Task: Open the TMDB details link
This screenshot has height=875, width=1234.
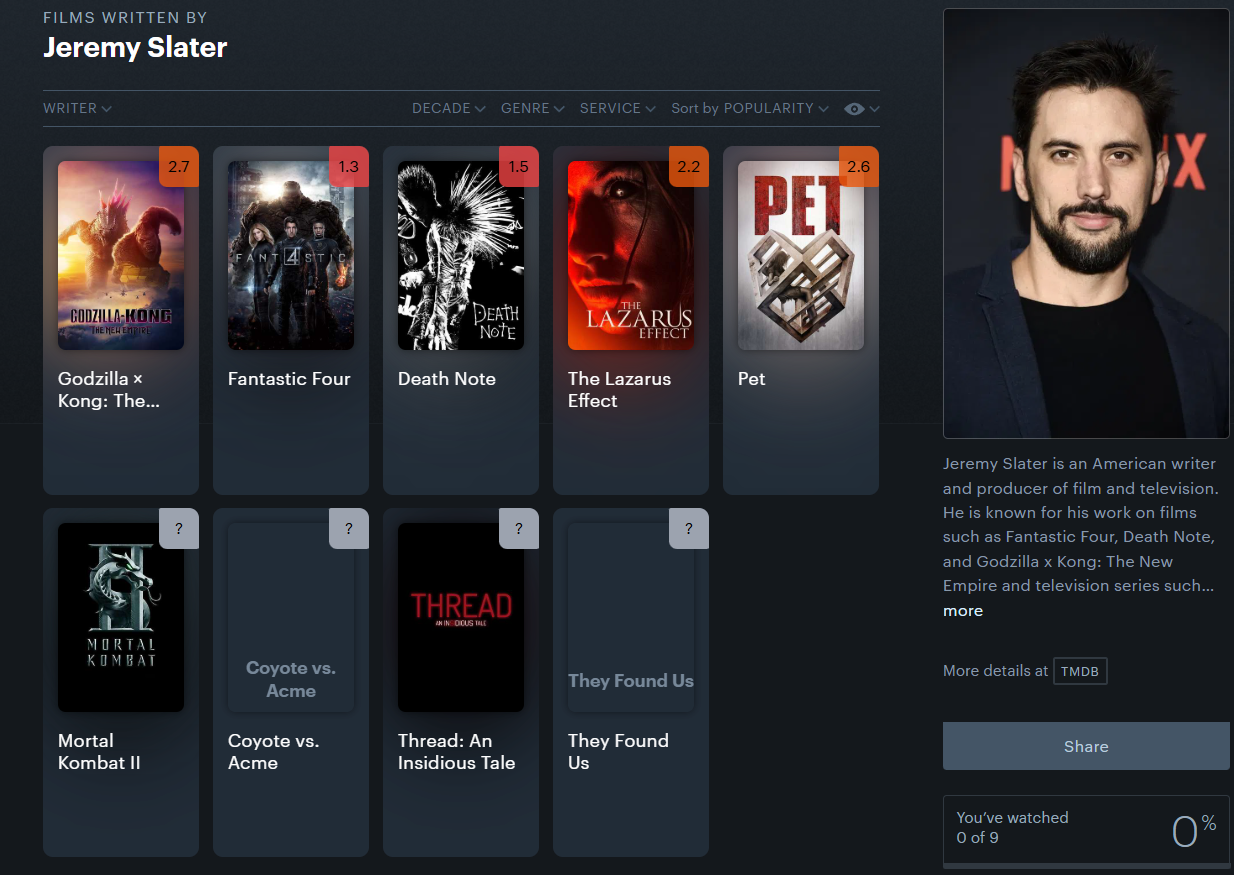Action: [1080, 671]
